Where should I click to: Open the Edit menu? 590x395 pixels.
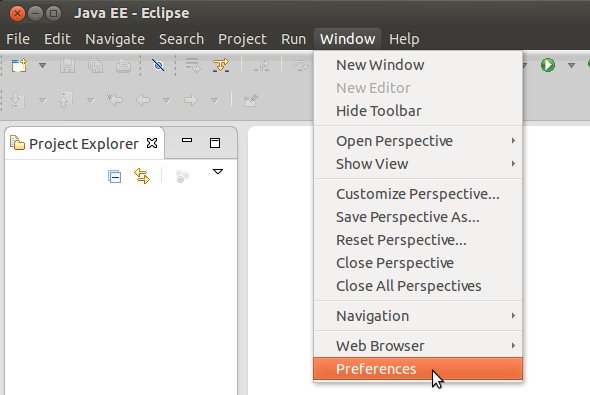coord(57,39)
